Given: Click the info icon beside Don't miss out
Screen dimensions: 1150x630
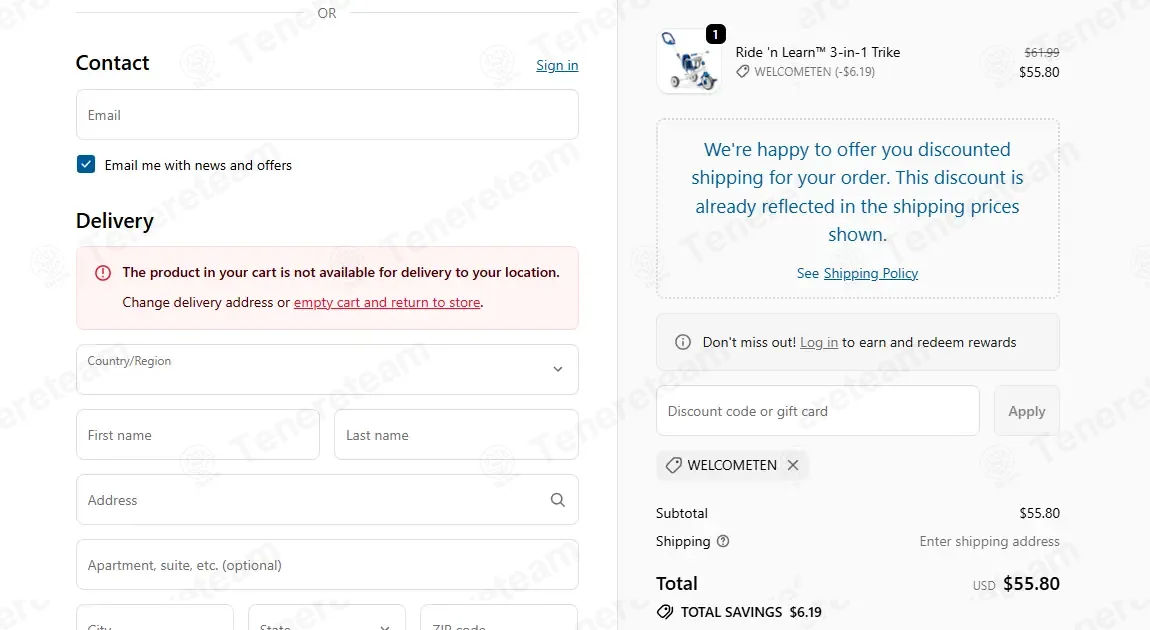Looking at the screenshot, I should (x=683, y=342).
